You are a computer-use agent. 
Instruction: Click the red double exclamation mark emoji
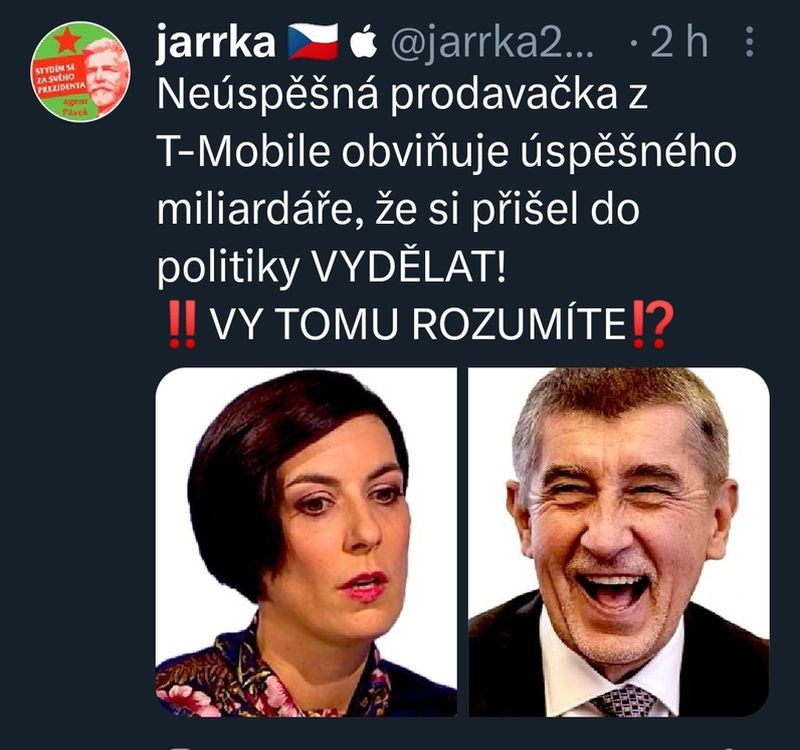pos(182,324)
